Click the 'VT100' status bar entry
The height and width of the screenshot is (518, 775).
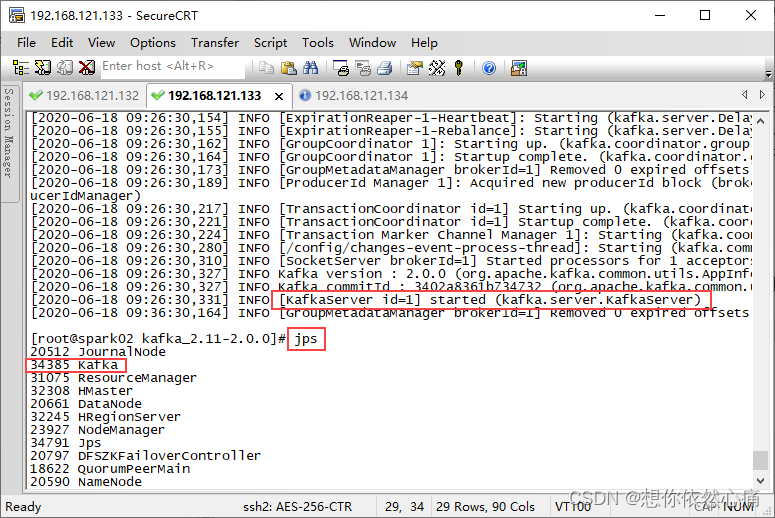click(x=572, y=507)
